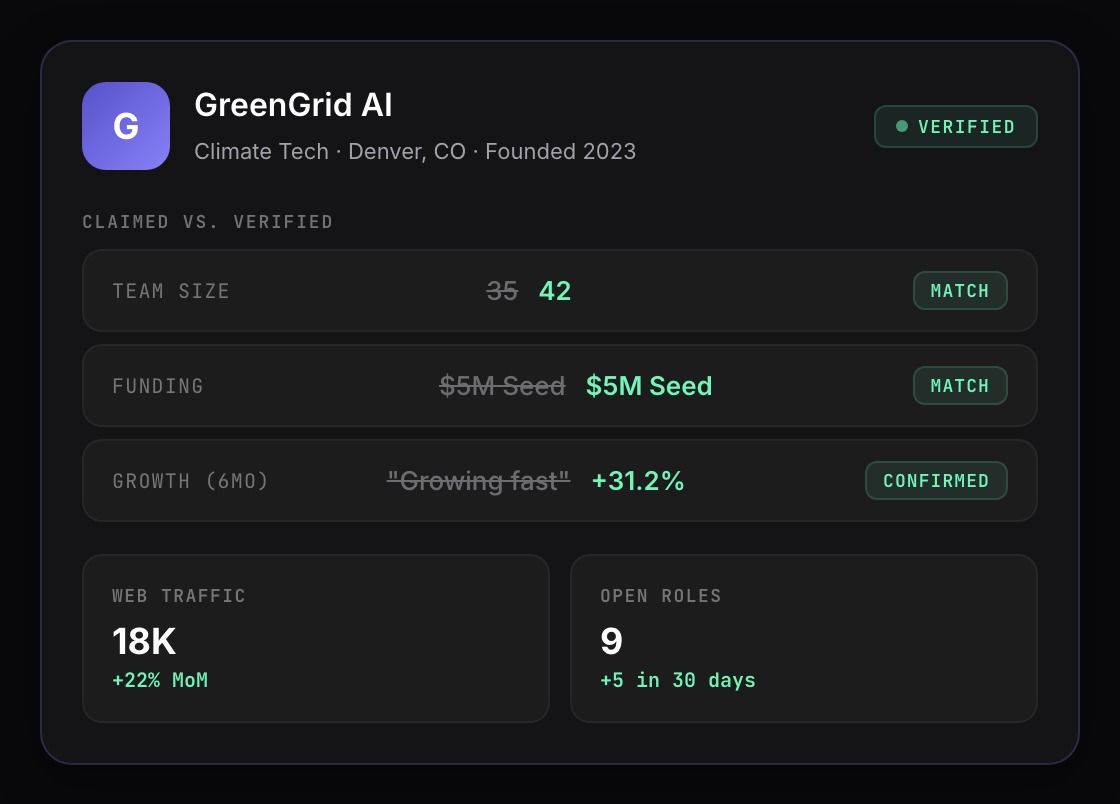Image resolution: width=1120 pixels, height=804 pixels.
Task: Click the open roles count 9
Action: 611,641
